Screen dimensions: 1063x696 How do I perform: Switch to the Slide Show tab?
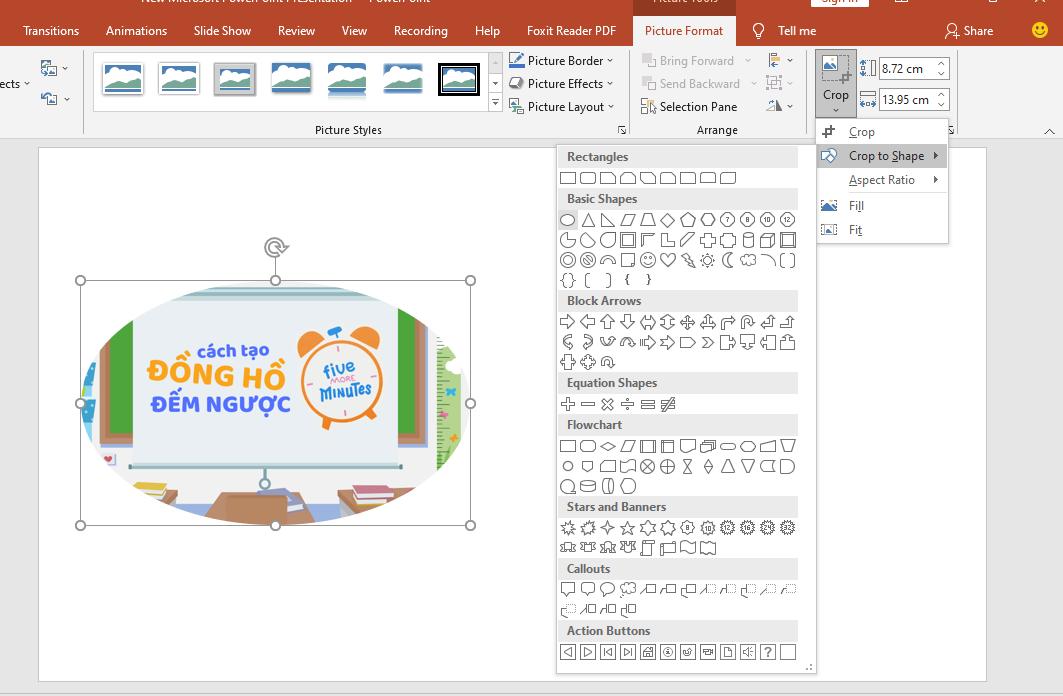tap(222, 31)
